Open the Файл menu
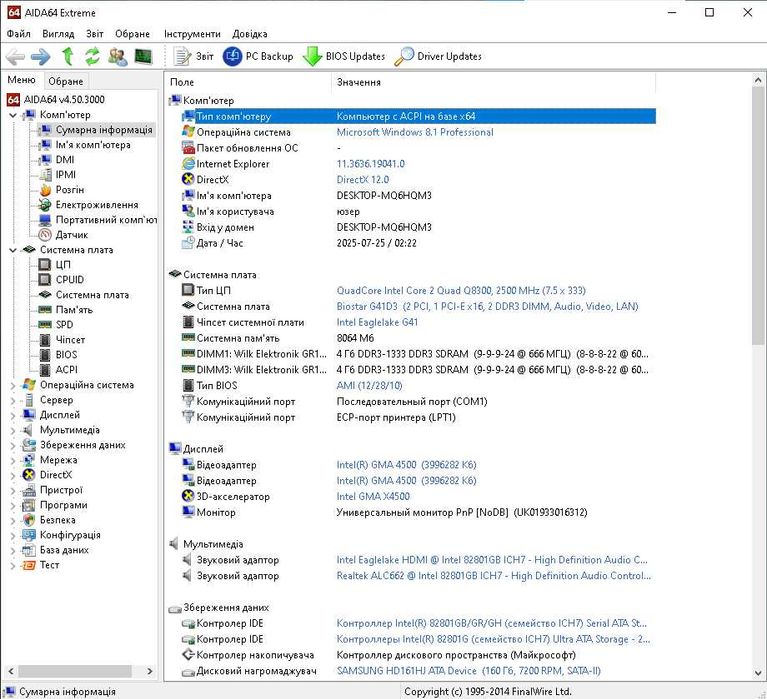 [x=19, y=34]
